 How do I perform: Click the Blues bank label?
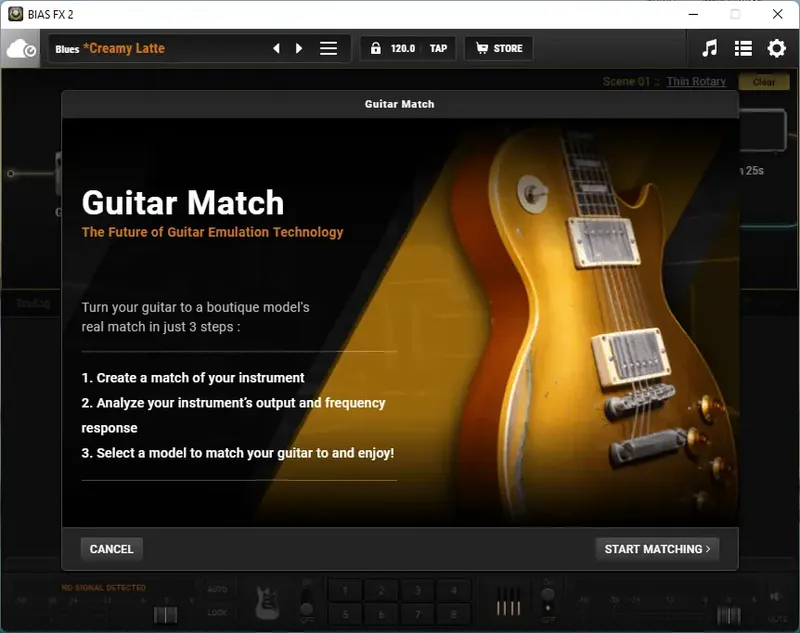coord(67,49)
